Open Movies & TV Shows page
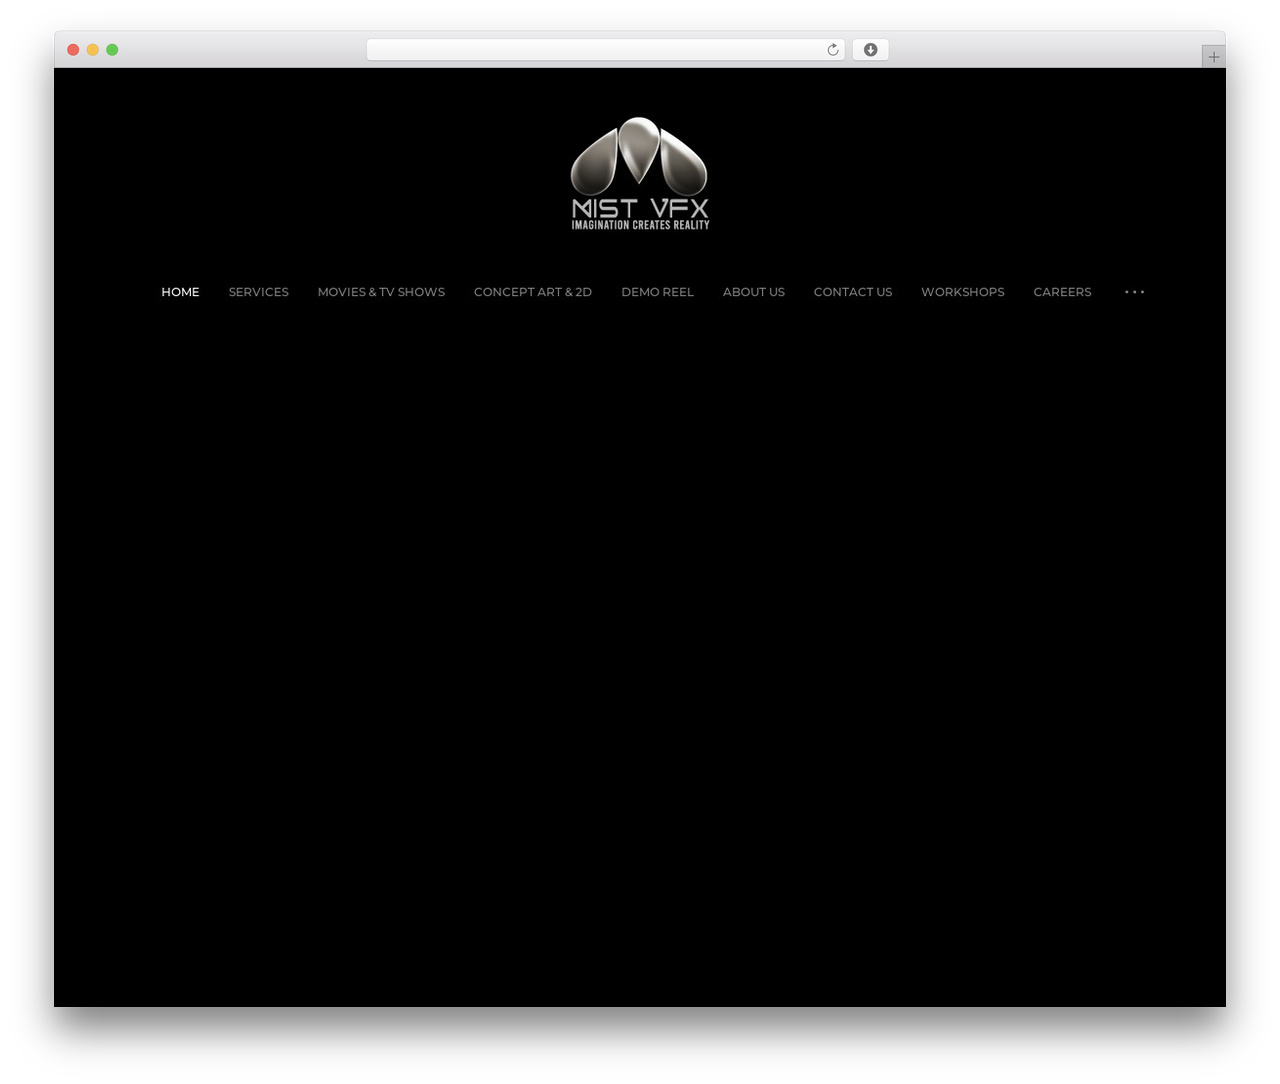The height and width of the screenshot is (1084, 1280). click(381, 292)
